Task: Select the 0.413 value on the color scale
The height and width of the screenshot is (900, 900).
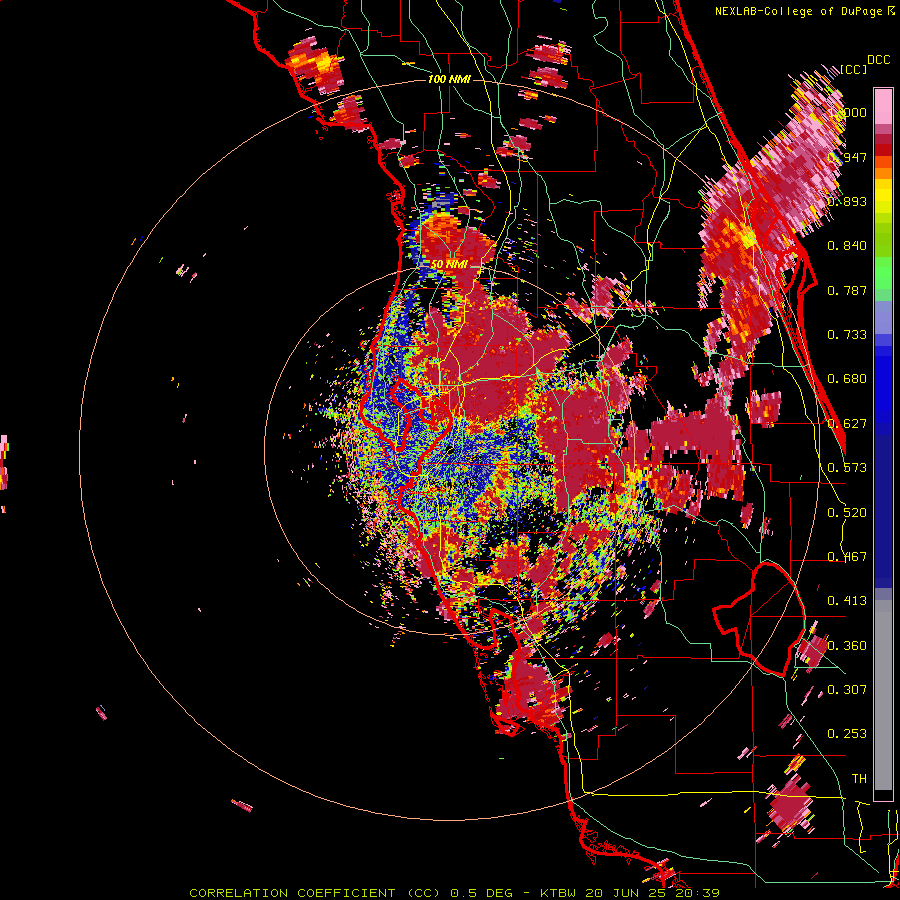Action: coord(847,601)
